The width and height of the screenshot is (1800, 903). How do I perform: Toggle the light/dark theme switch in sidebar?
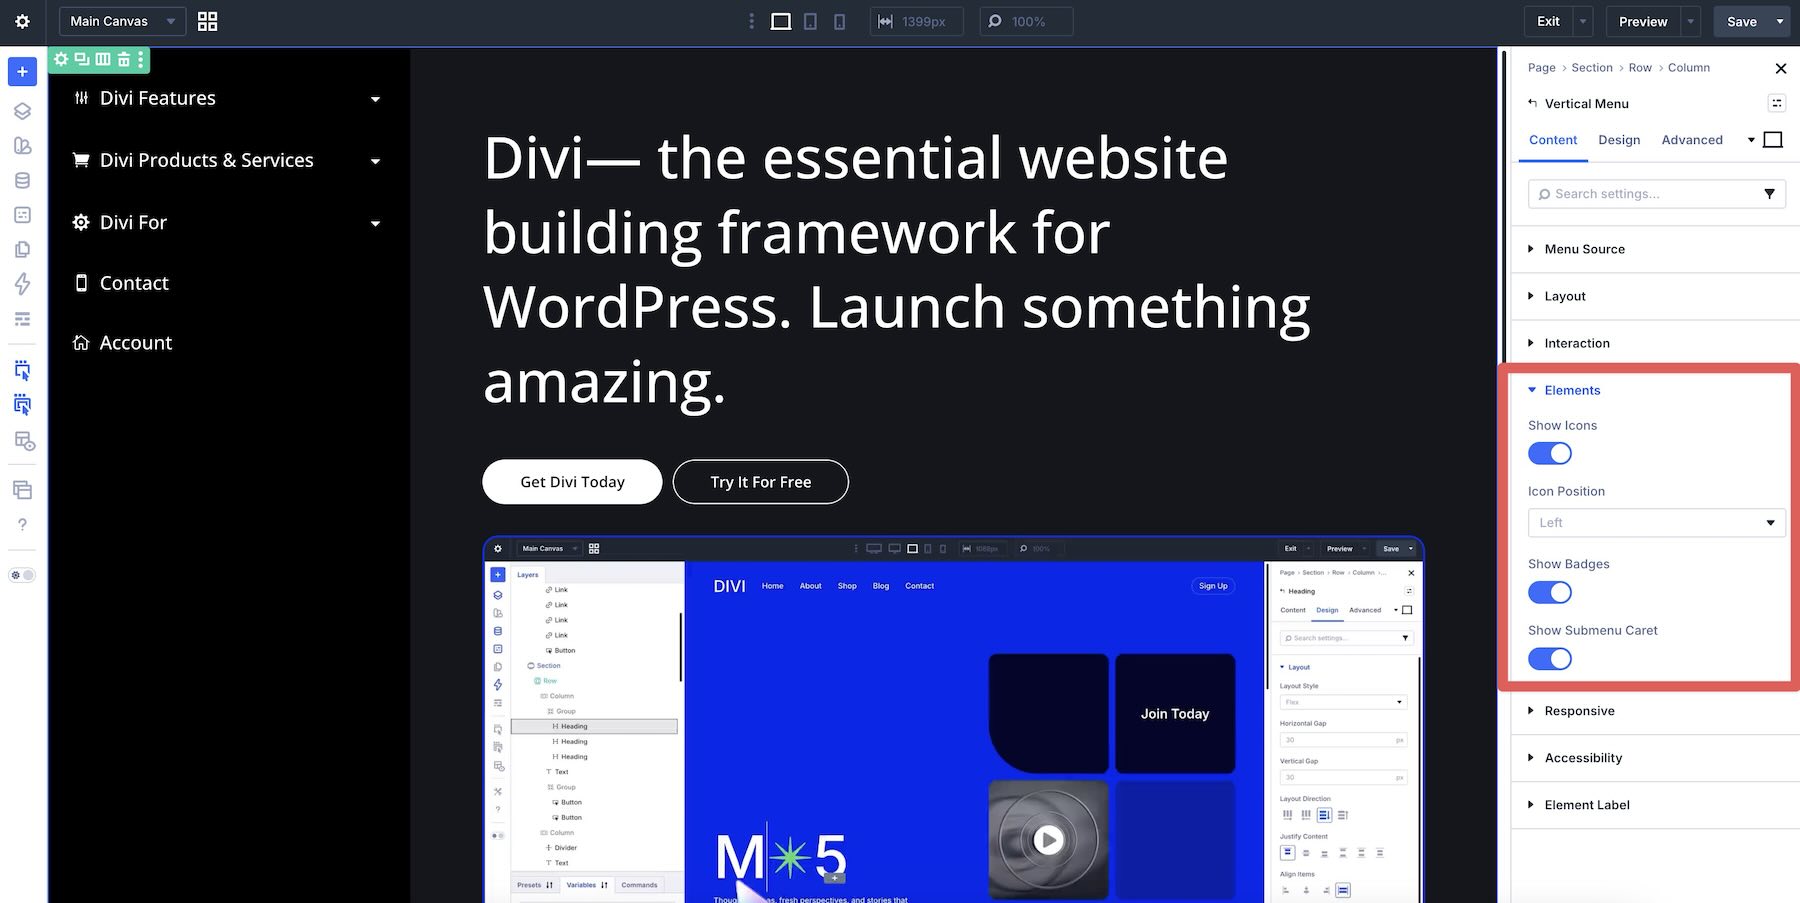tap(22, 575)
